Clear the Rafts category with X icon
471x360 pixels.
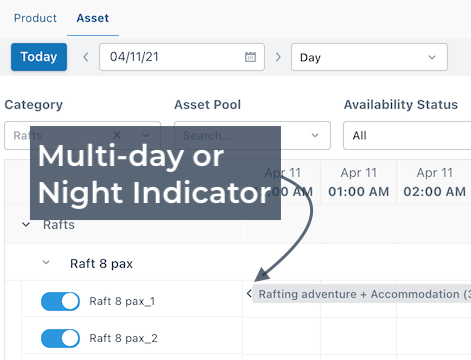(117, 135)
